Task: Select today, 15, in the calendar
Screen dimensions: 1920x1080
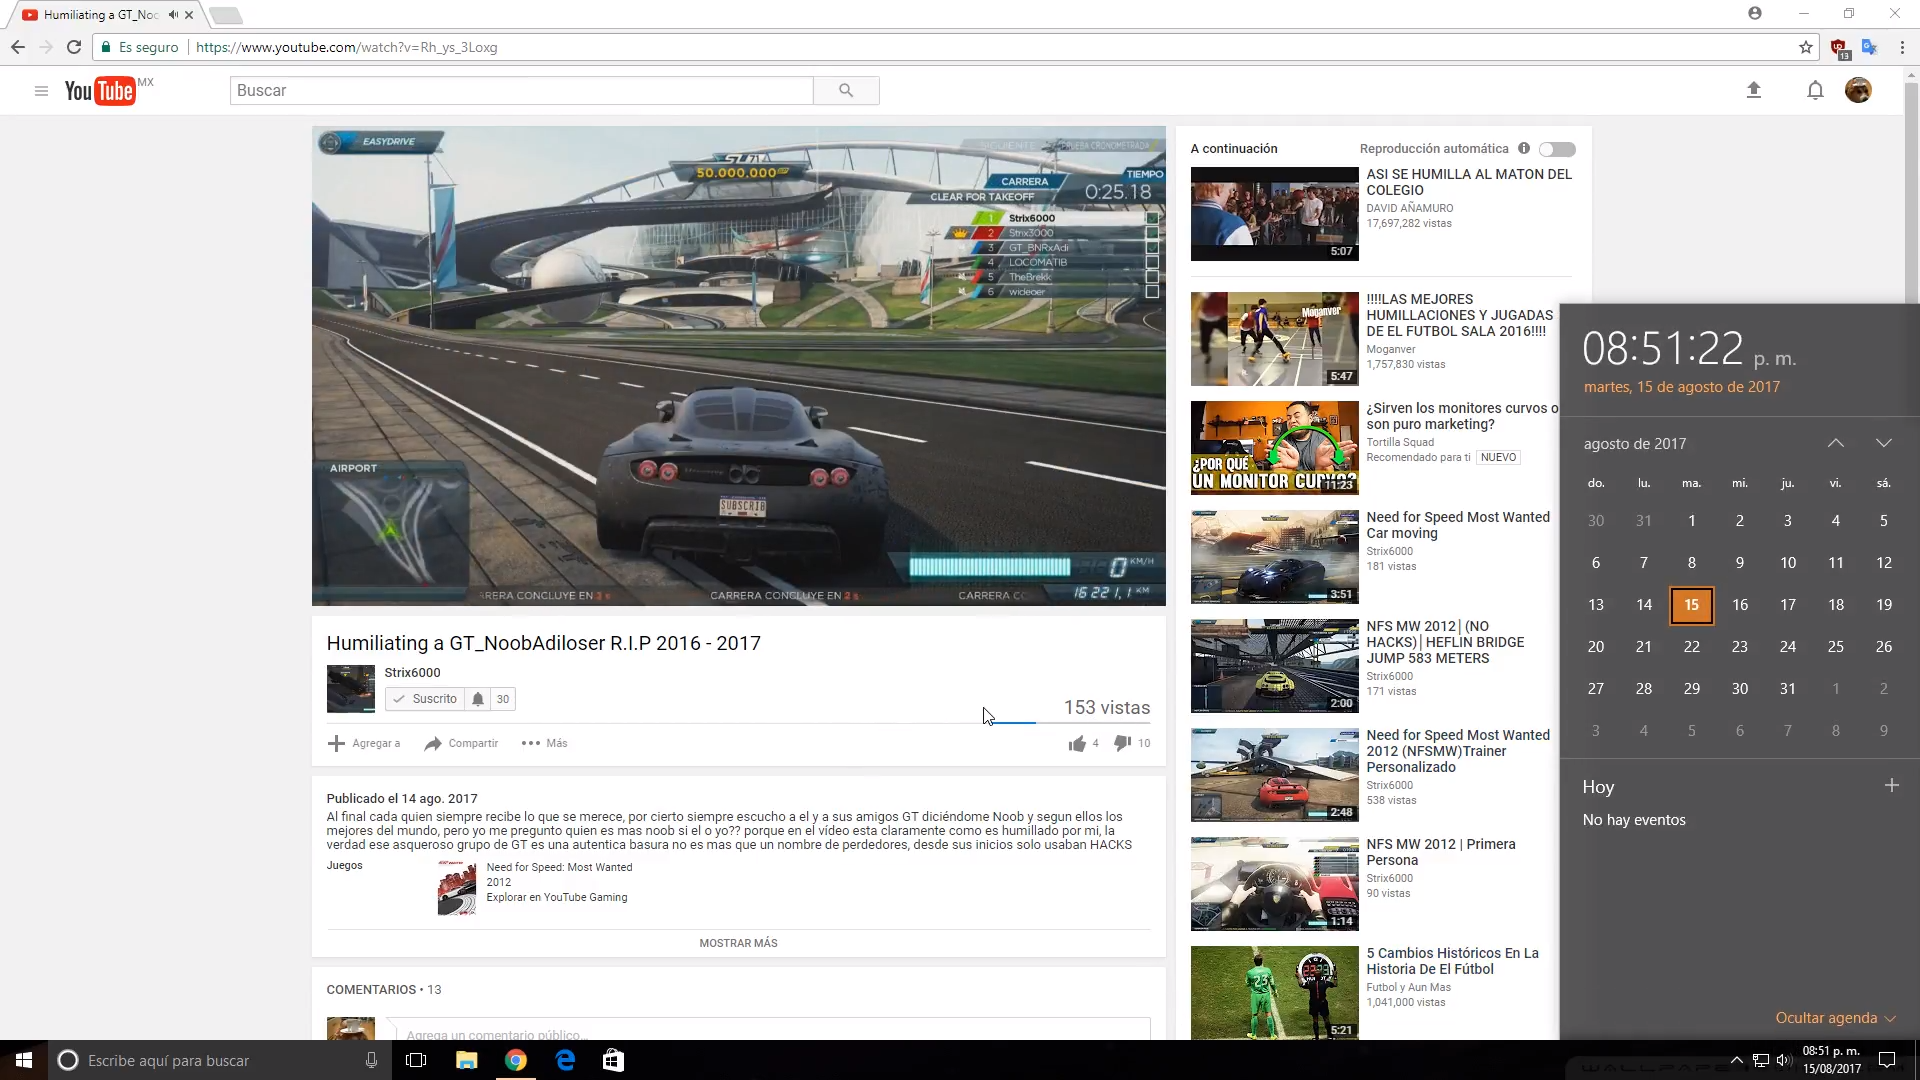Action: point(1692,605)
